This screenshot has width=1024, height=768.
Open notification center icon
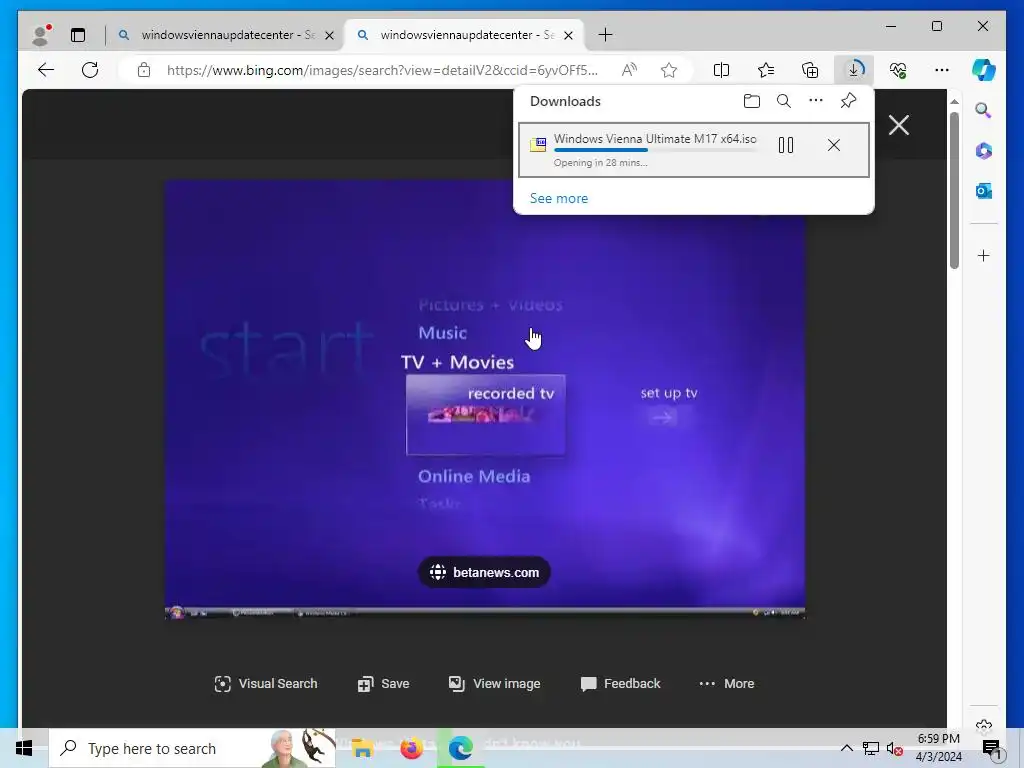tap(991, 748)
